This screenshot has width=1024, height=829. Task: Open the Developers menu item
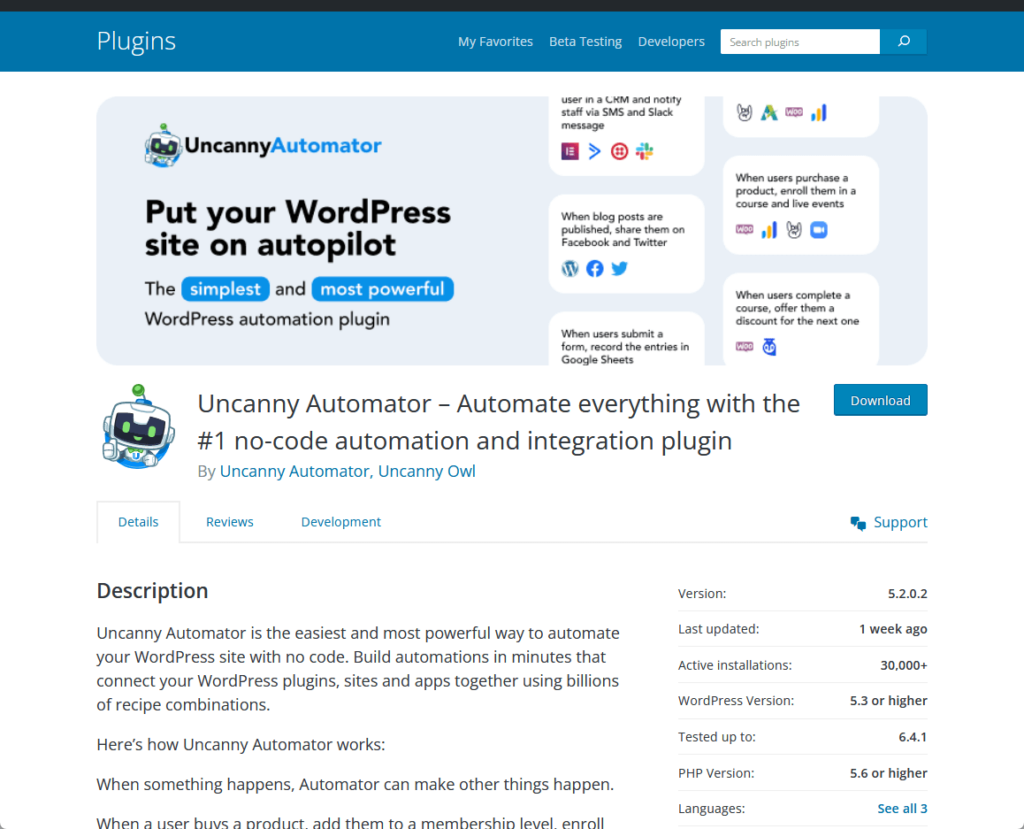tap(671, 42)
